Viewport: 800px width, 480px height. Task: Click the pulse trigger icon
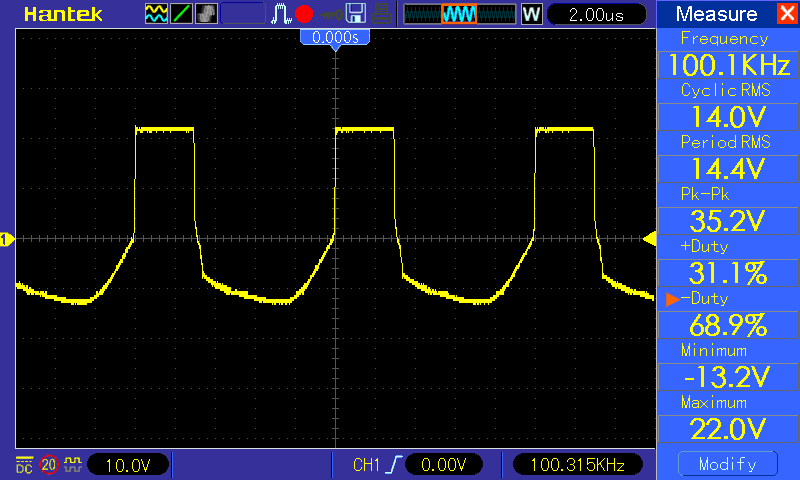tap(281, 14)
